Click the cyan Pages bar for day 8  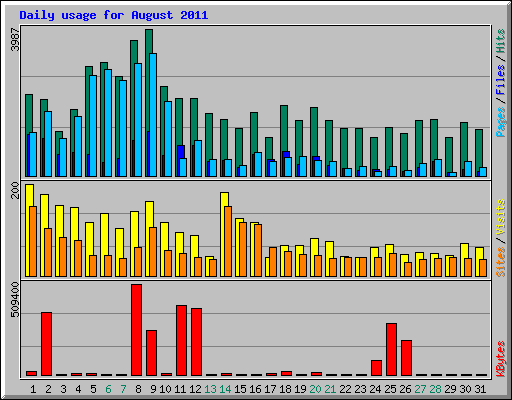[x=138, y=120]
